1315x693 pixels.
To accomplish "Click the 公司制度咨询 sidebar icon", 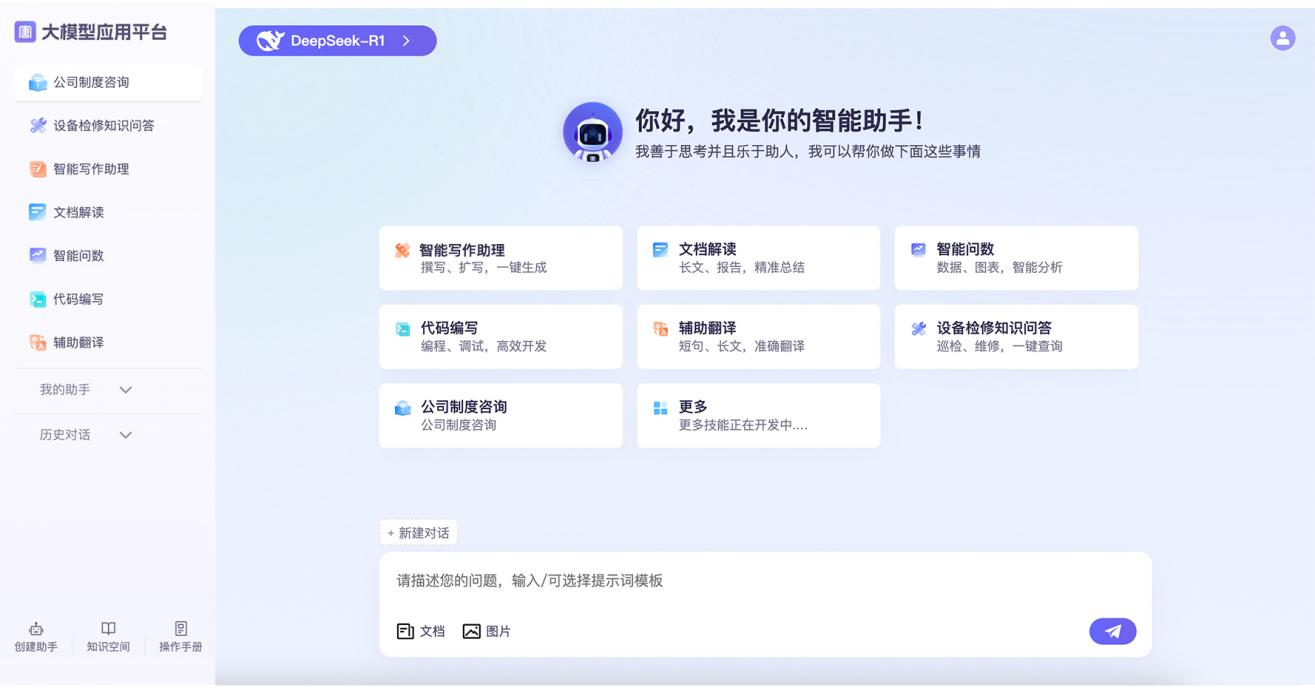I will click(38, 83).
